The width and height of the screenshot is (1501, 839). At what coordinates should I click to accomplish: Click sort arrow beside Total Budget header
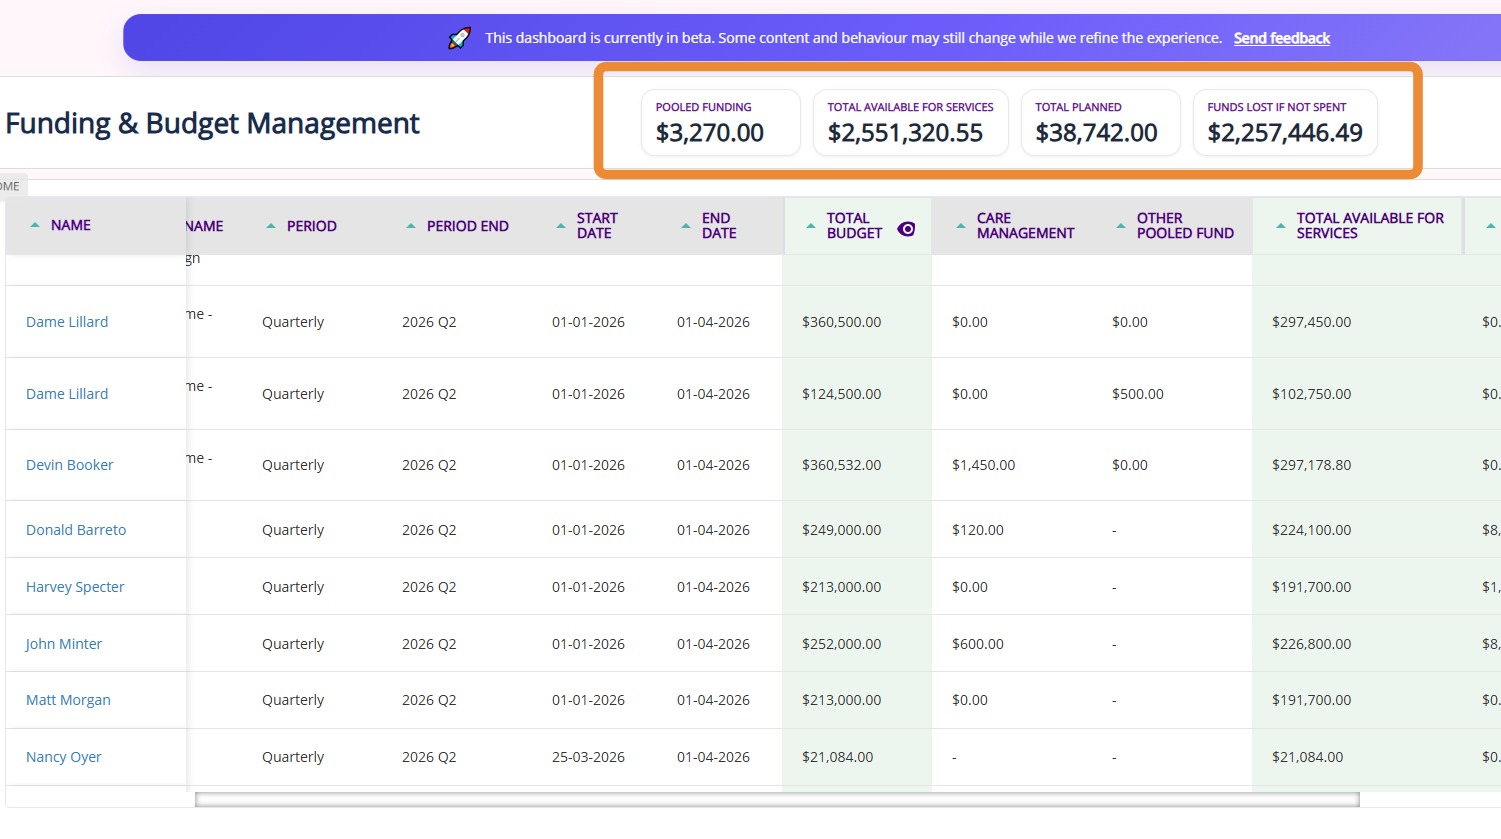[x=811, y=226]
